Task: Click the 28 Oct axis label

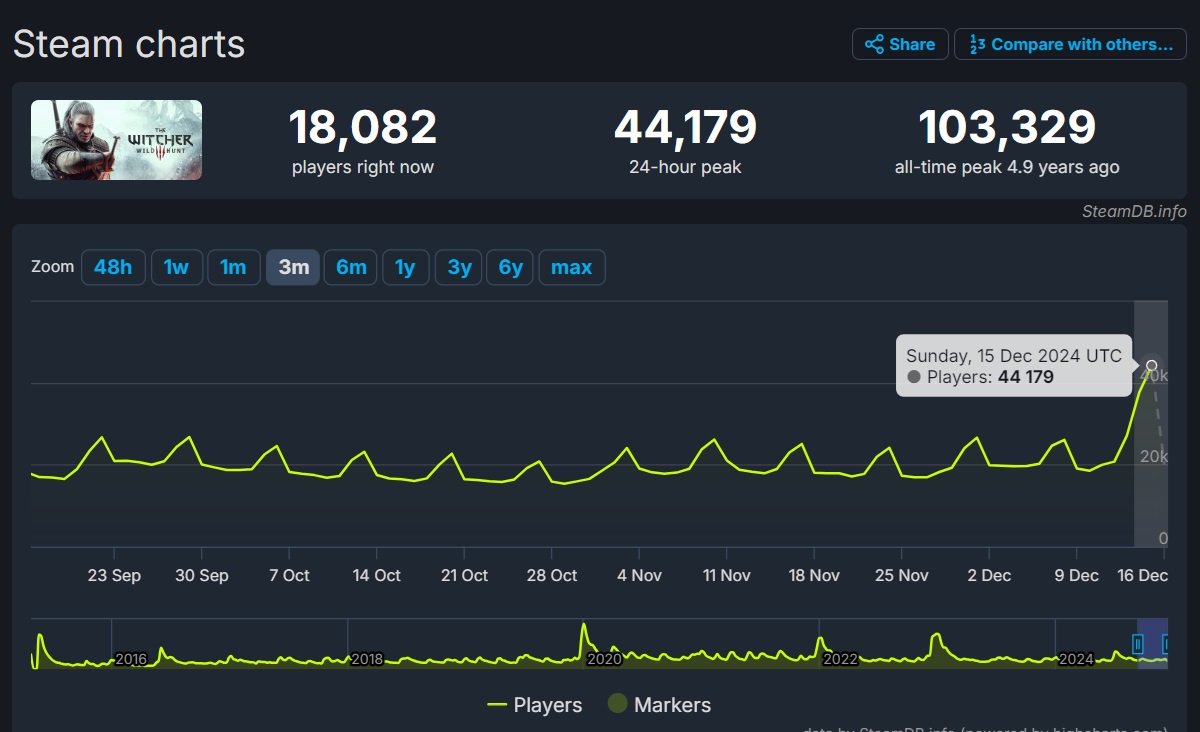Action: coord(551,575)
